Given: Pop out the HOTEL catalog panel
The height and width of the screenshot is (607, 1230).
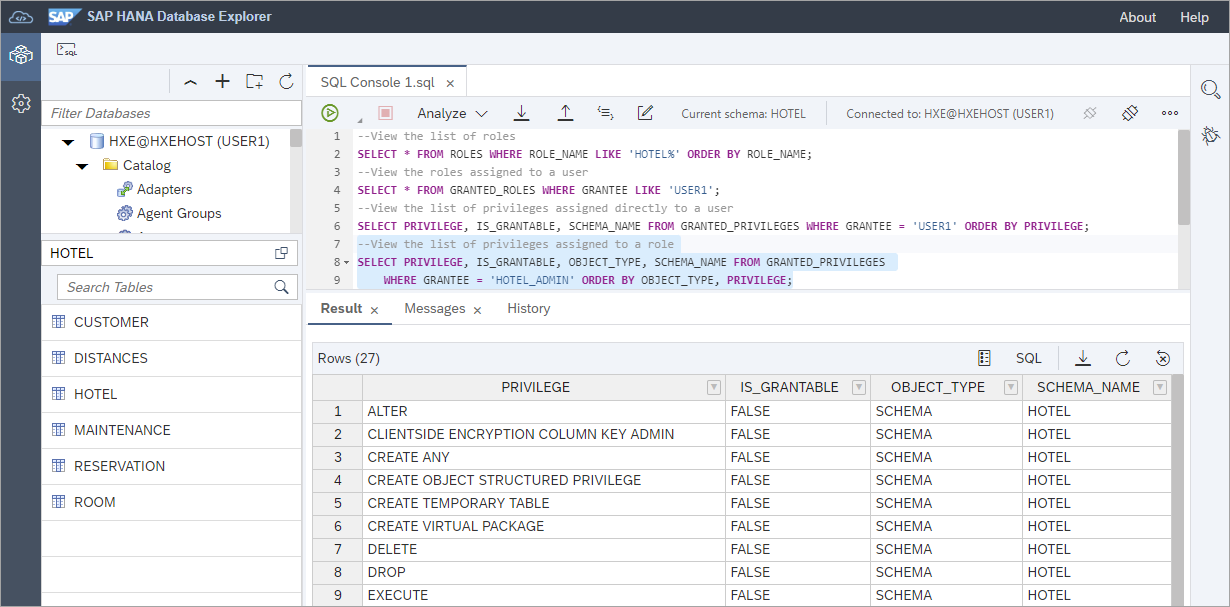Looking at the screenshot, I should click(281, 254).
